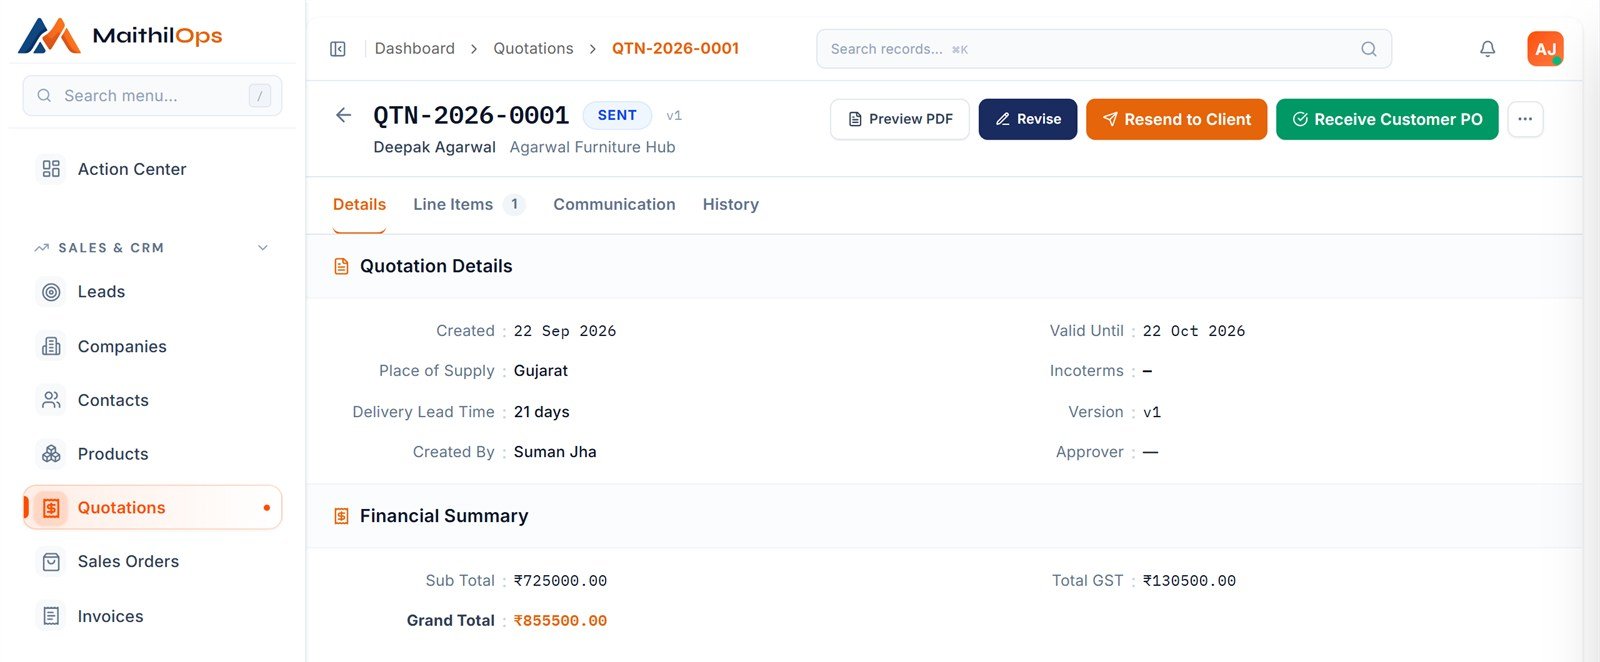
Task: Click the Products cubes icon
Action: 51,454
